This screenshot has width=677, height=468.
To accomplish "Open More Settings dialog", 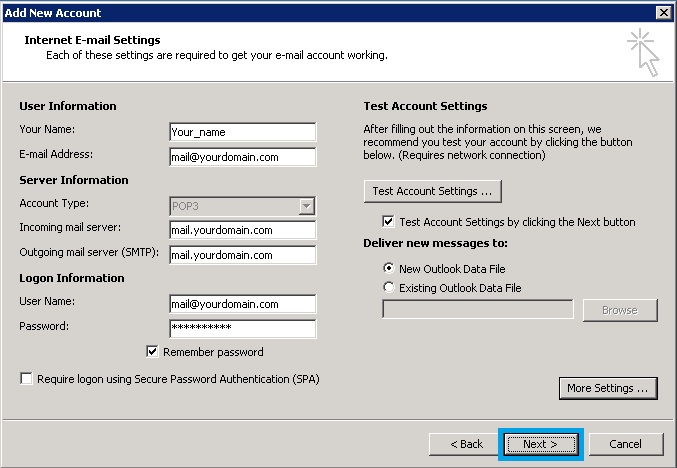I will click(x=608, y=388).
